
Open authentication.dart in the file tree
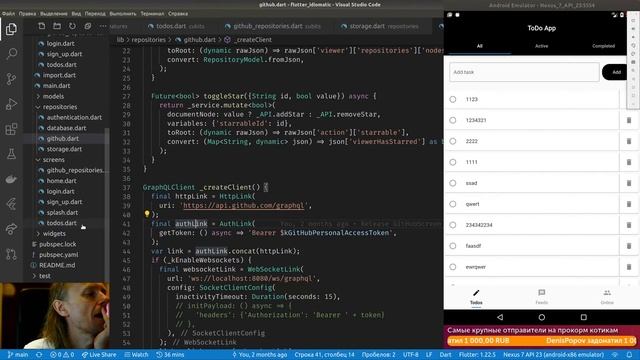coord(74,118)
